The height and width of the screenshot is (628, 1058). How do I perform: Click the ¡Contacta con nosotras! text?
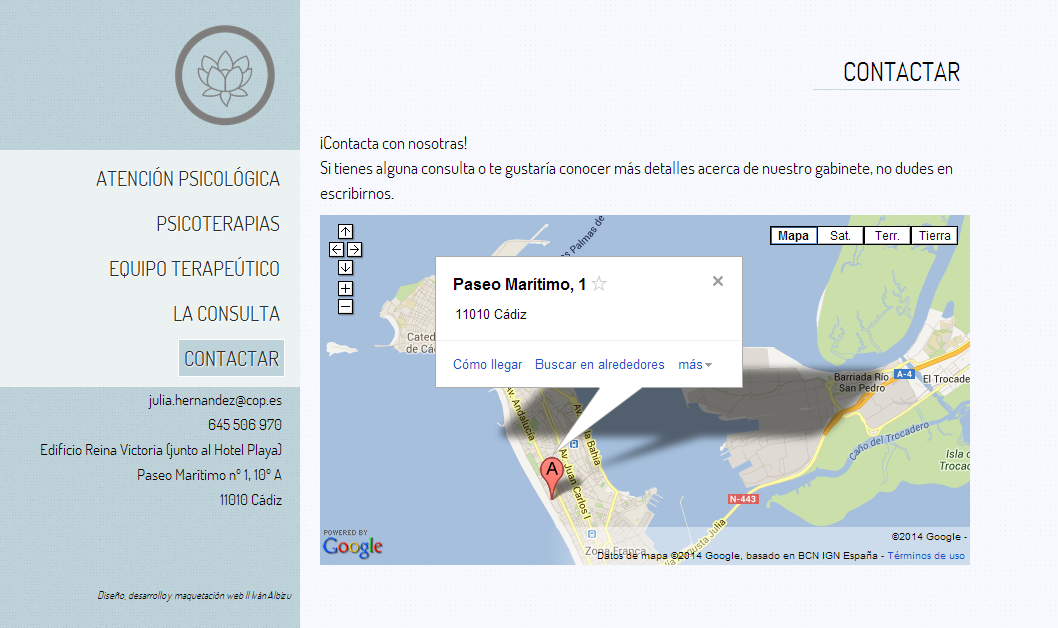(x=393, y=144)
